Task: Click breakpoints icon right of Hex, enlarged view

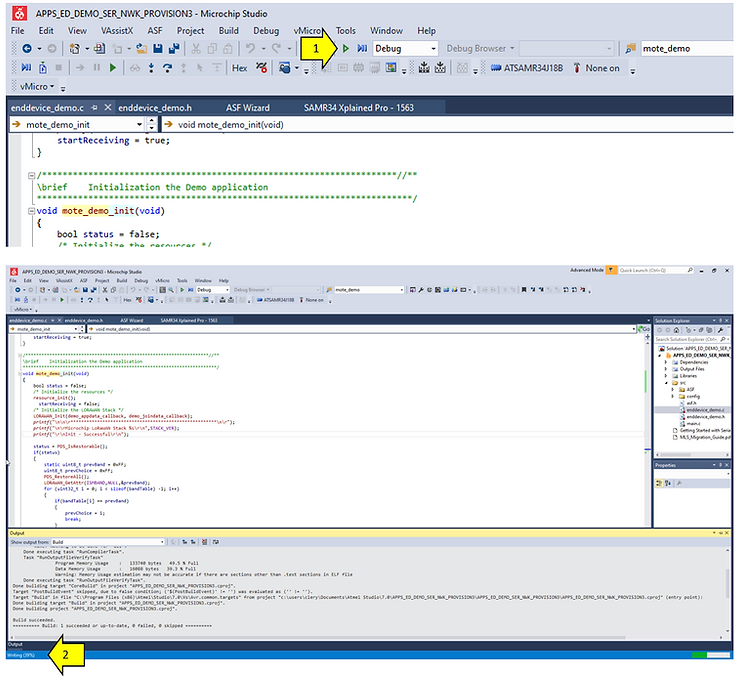Action: pos(261,68)
